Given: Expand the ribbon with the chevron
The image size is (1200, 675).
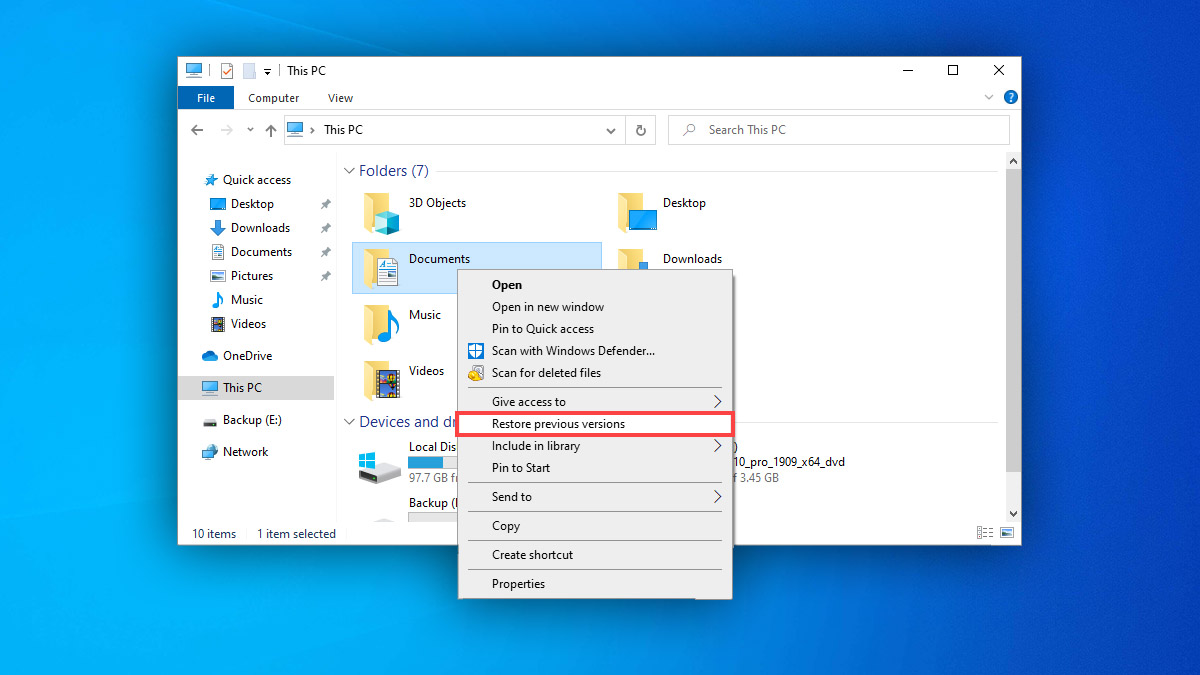Looking at the screenshot, I should (989, 98).
